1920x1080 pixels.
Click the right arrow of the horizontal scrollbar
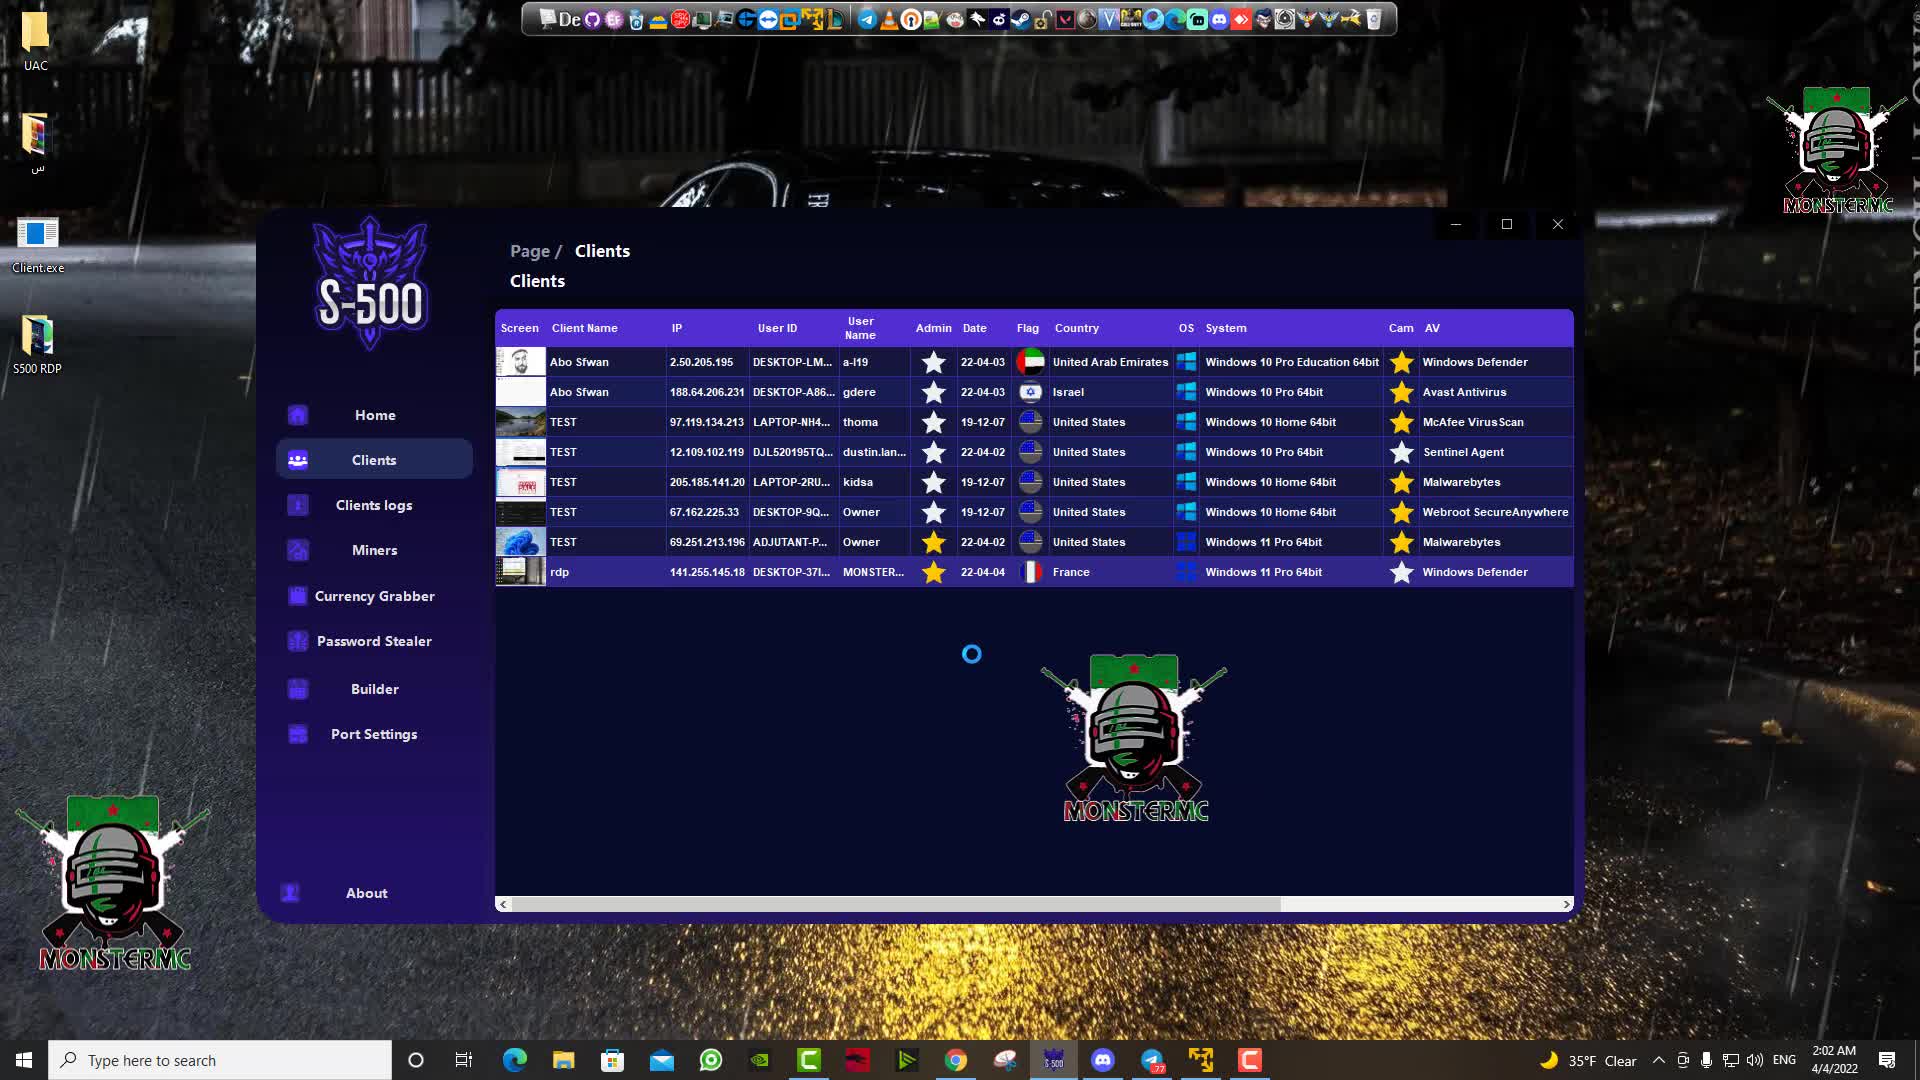coord(1566,904)
